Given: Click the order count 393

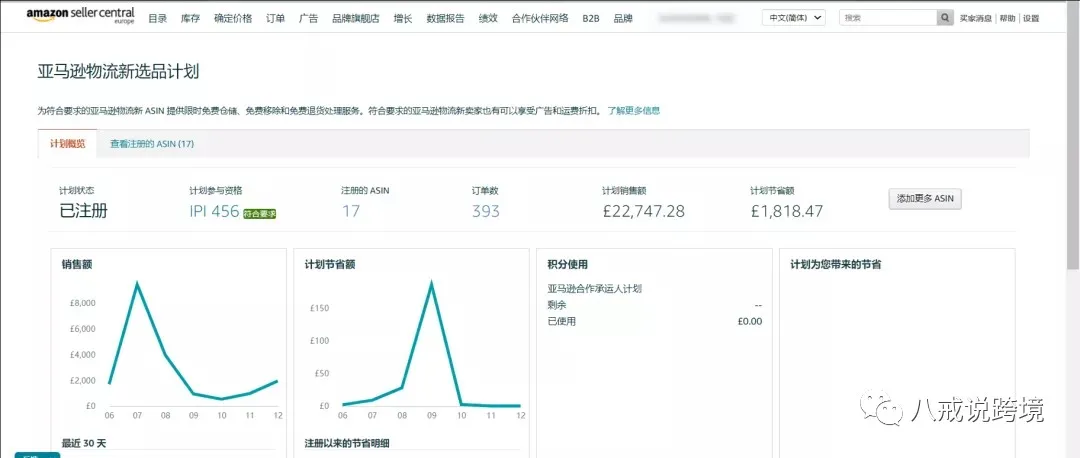Looking at the screenshot, I should click(486, 211).
